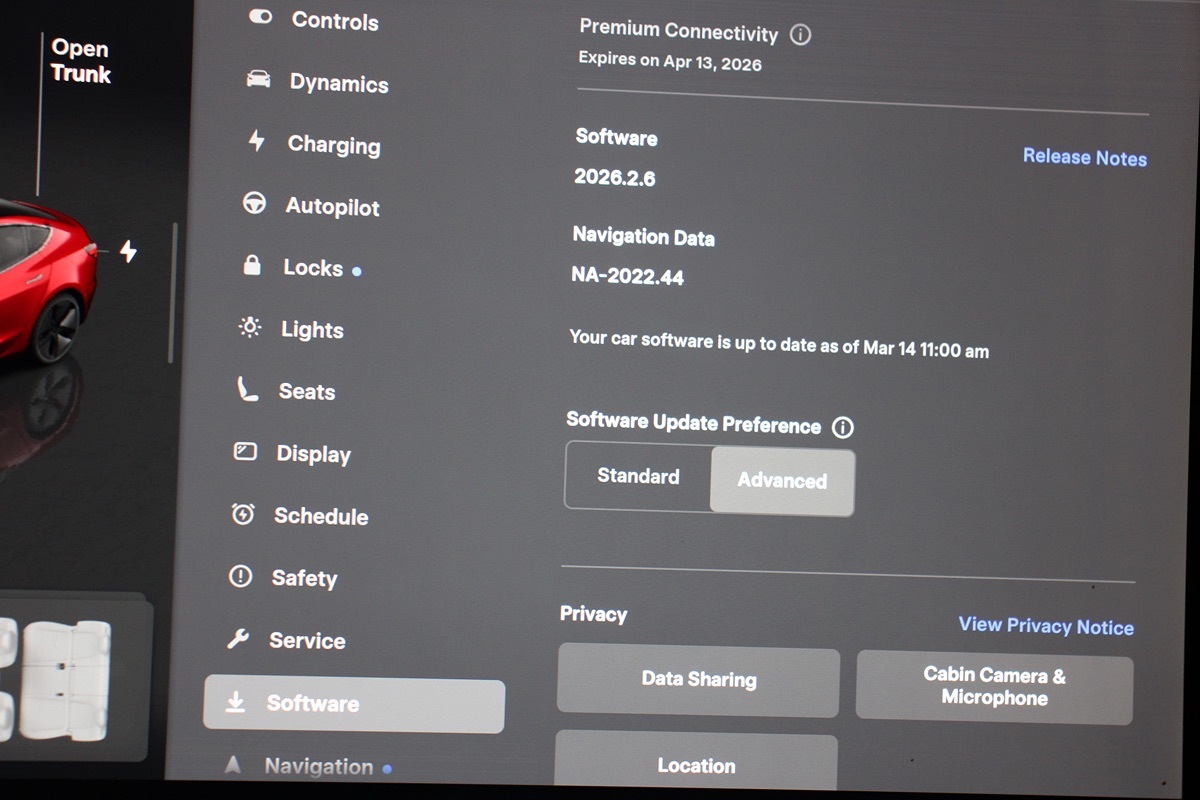Image resolution: width=1200 pixels, height=800 pixels.
Task: Open the Release Notes link
Action: point(1084,157)
